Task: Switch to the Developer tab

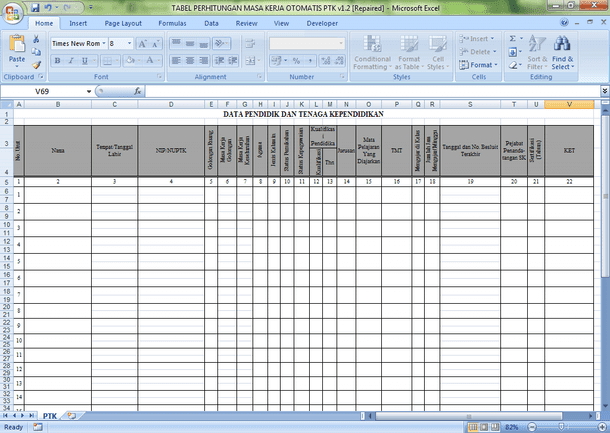Action: [322, 23]
